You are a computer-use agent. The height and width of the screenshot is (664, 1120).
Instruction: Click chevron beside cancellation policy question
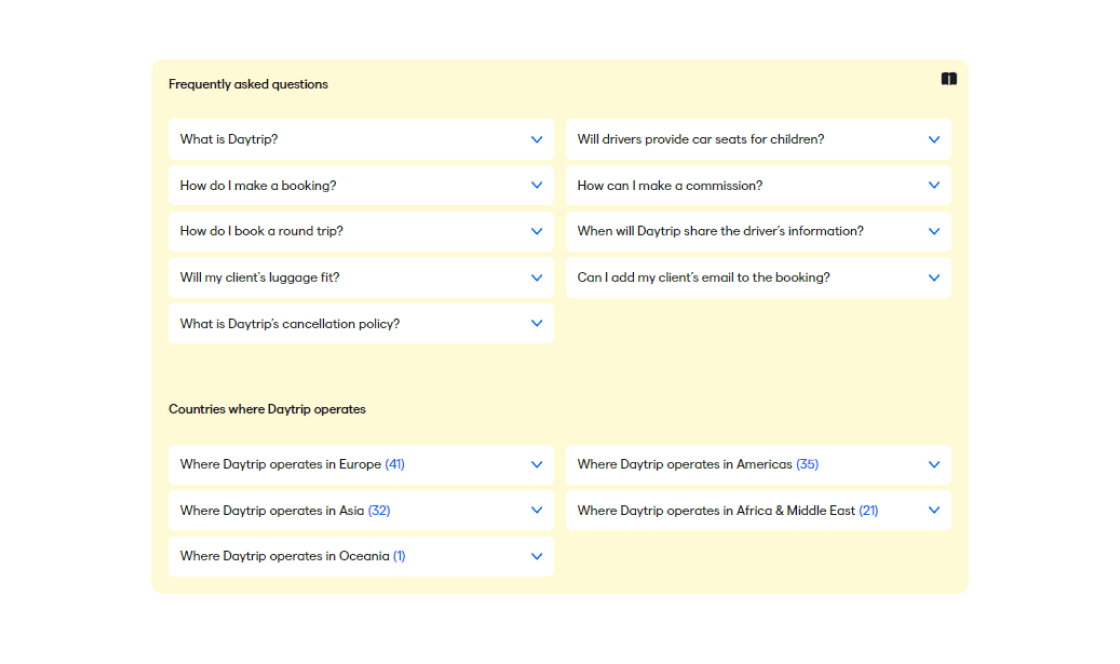[536, 323]
